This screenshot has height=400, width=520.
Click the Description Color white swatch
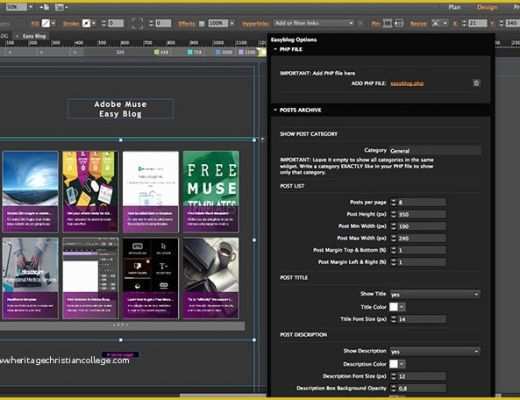coord(394,364)
